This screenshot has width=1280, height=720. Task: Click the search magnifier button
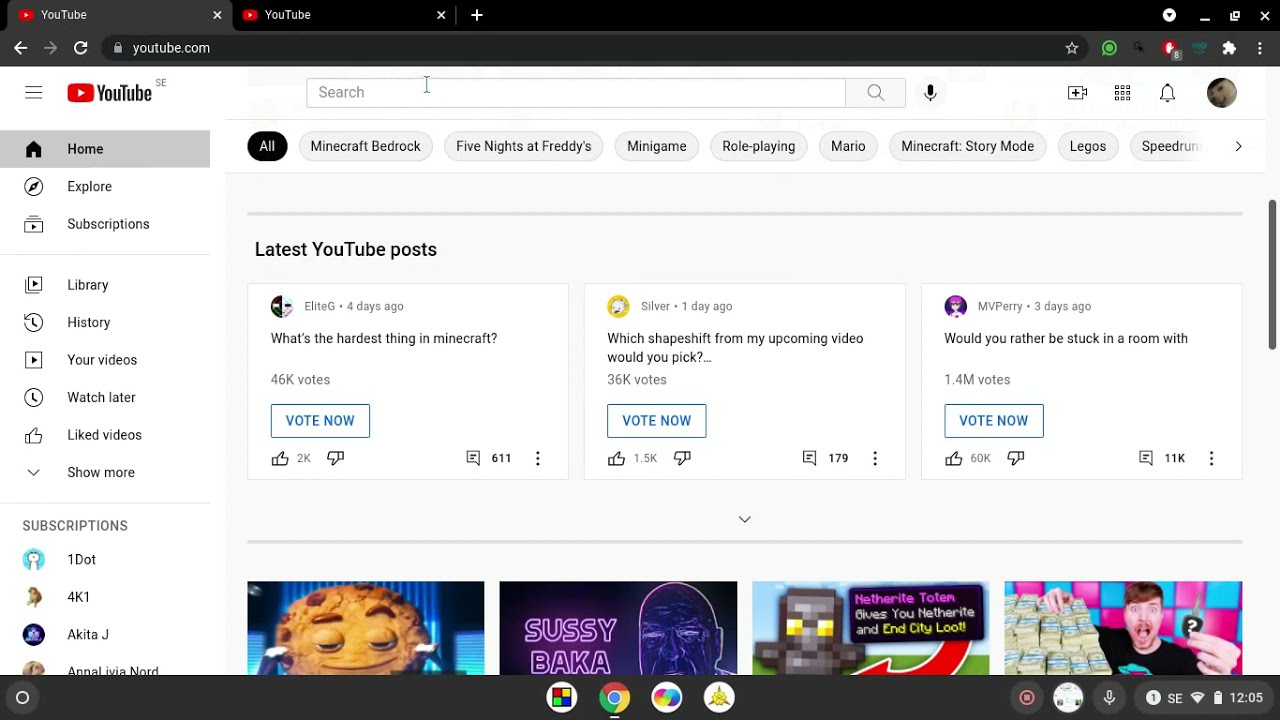(x=875, y=92)
